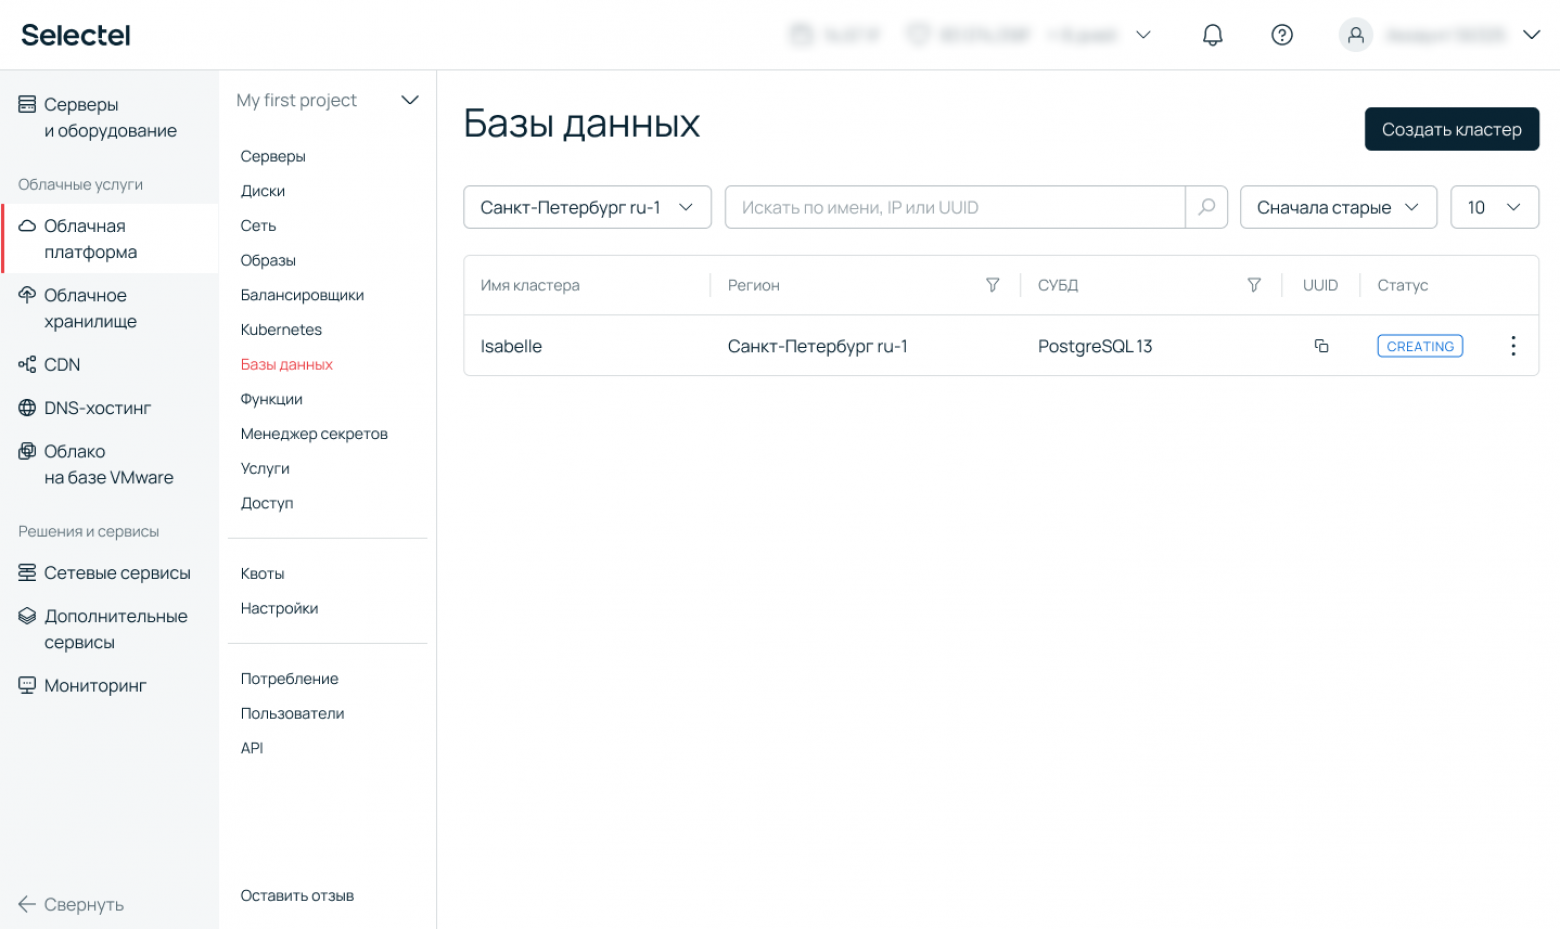Filter clusters by the СУБД column
This screenshot has height=929, width=1560.
click(x=1254, y=285)
